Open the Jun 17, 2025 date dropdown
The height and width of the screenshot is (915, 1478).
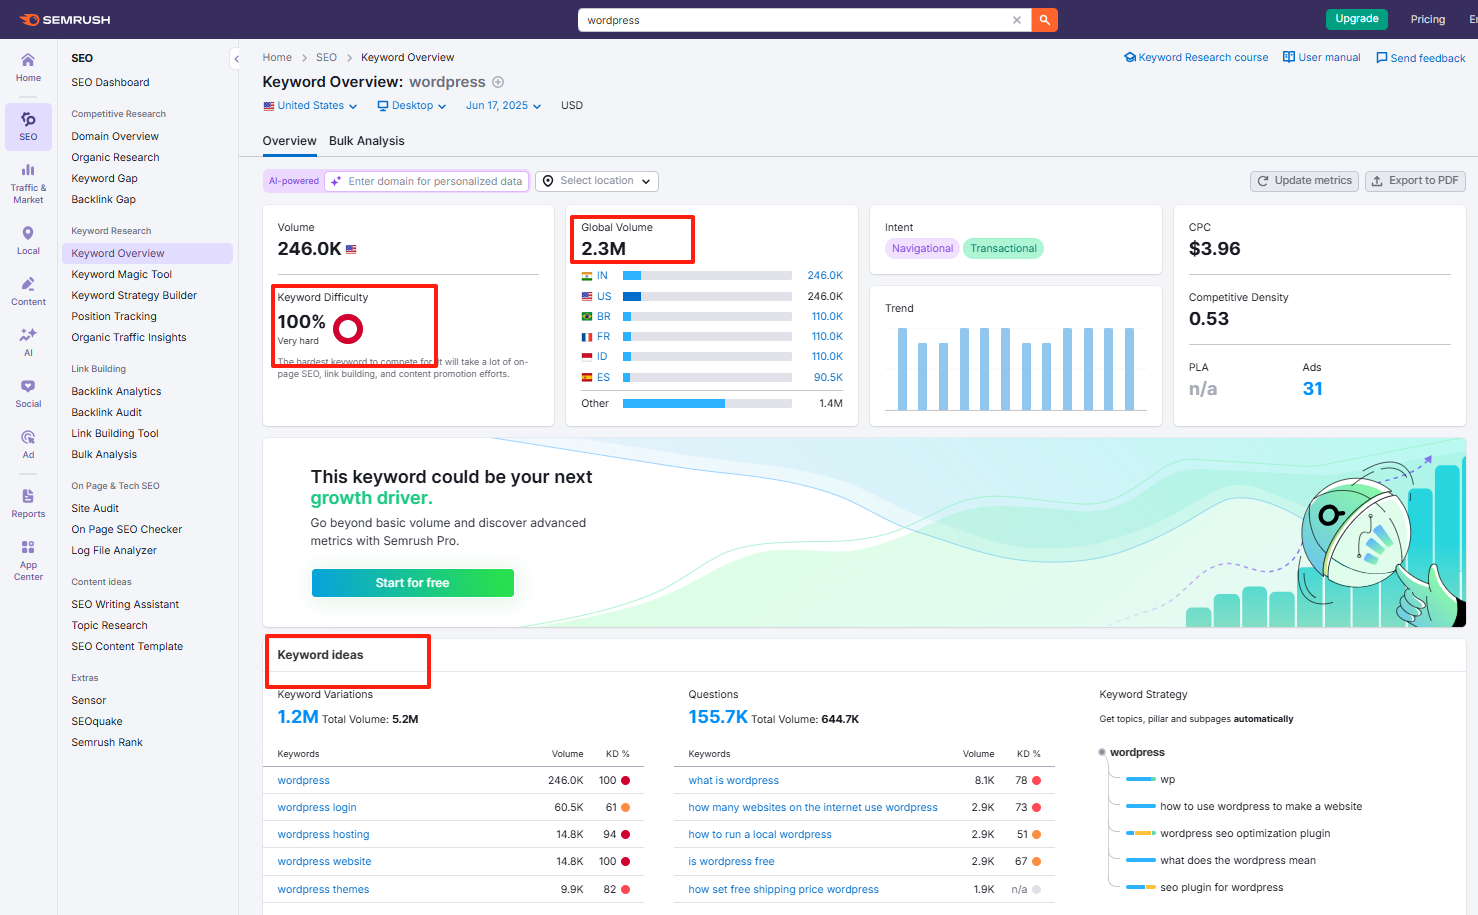[x=503, y=106]
